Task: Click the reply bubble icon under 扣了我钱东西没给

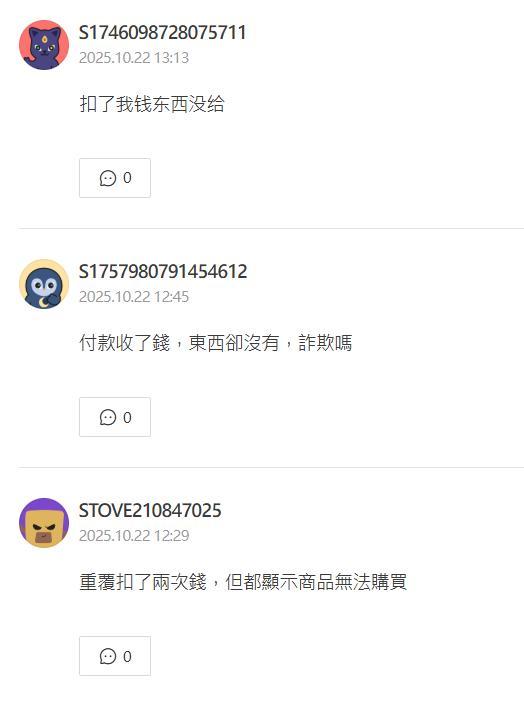Action: coord(108,178)
